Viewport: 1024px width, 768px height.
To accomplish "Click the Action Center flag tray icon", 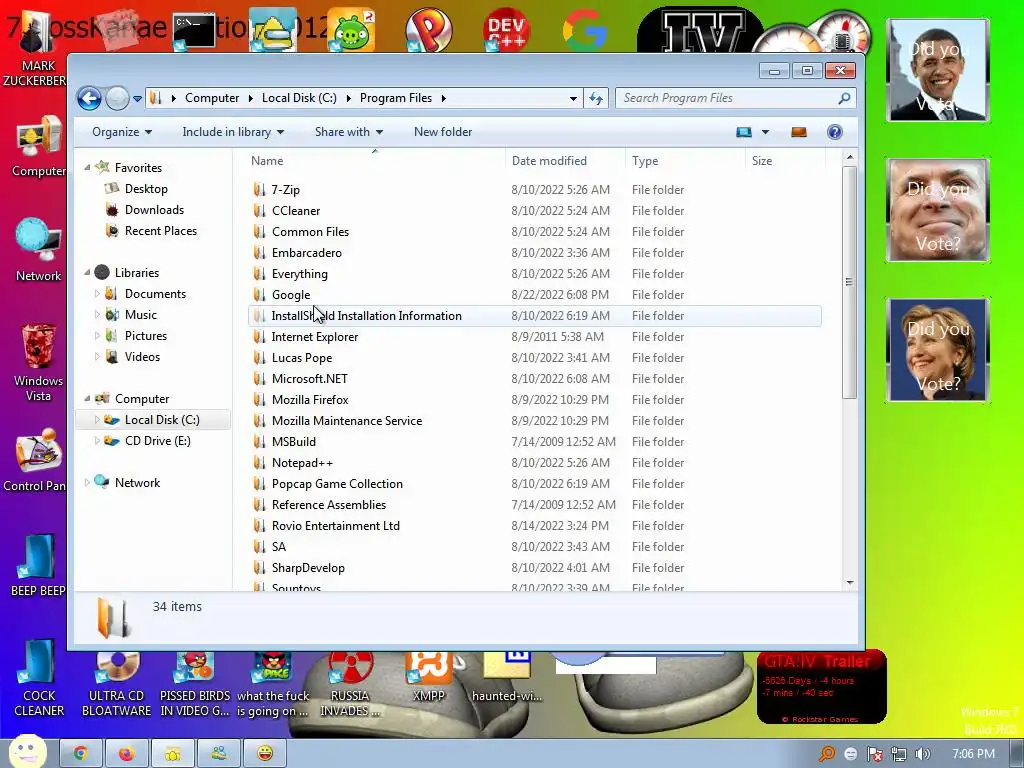I will point(874,754).
